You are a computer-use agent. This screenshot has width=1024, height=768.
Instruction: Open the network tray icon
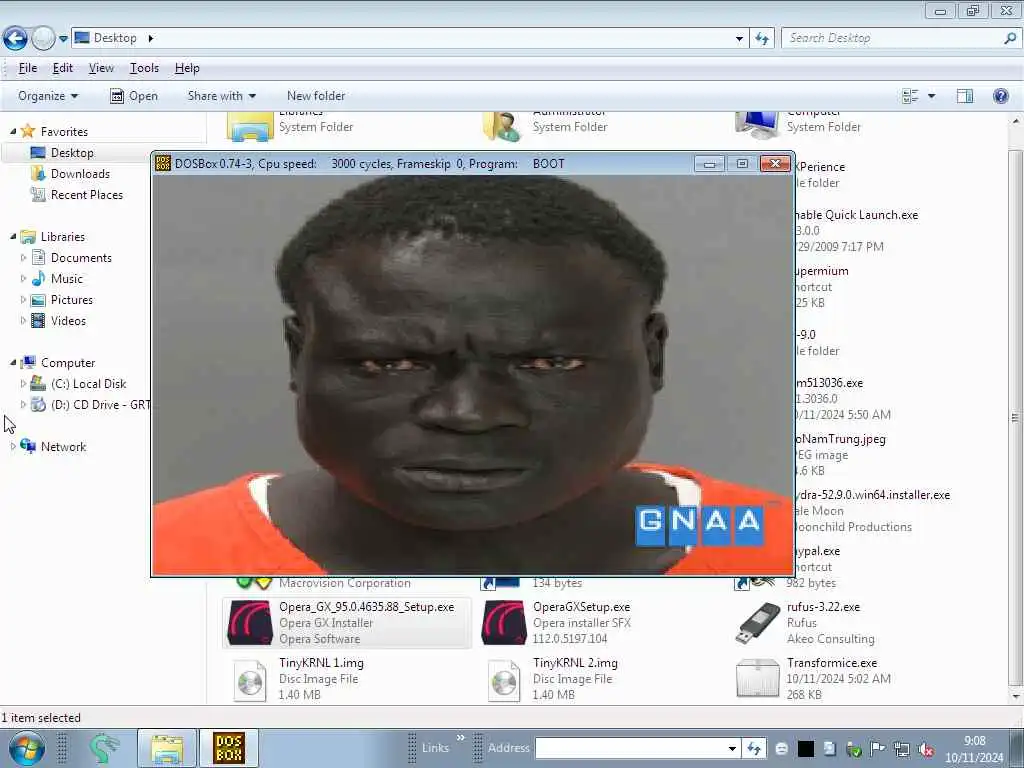902,749
